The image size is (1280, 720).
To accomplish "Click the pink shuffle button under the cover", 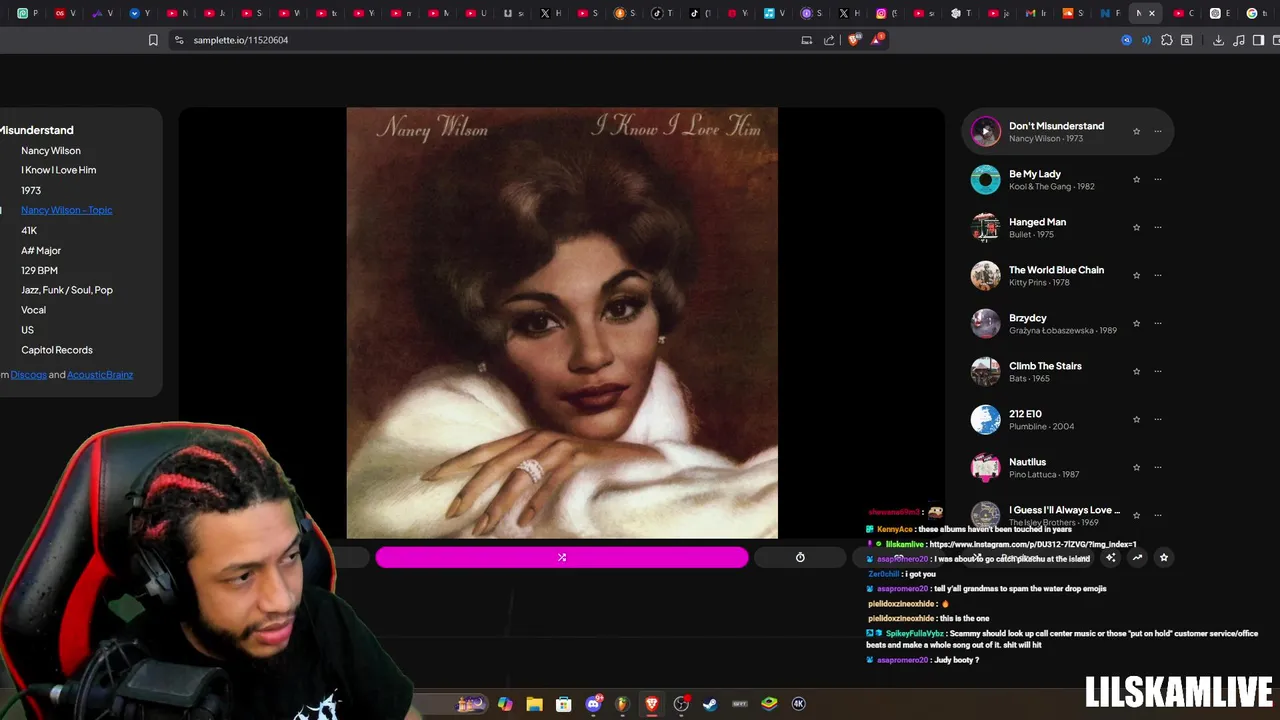I will [x=562, y=558].
